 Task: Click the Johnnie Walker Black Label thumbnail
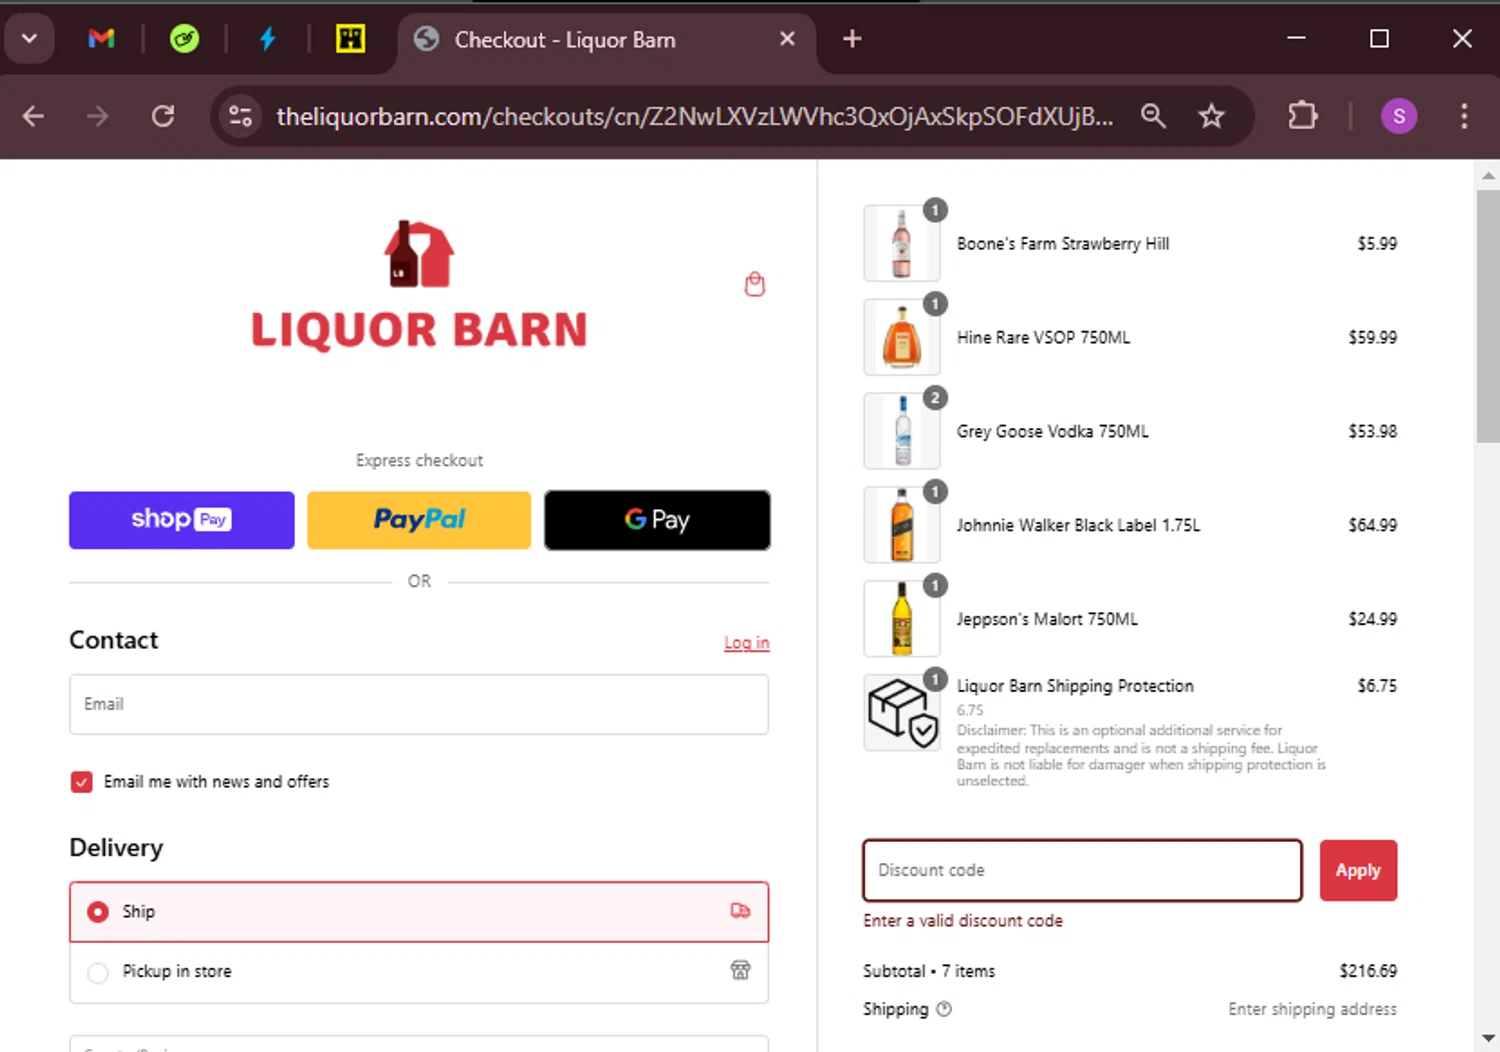[x=902, y=526]
